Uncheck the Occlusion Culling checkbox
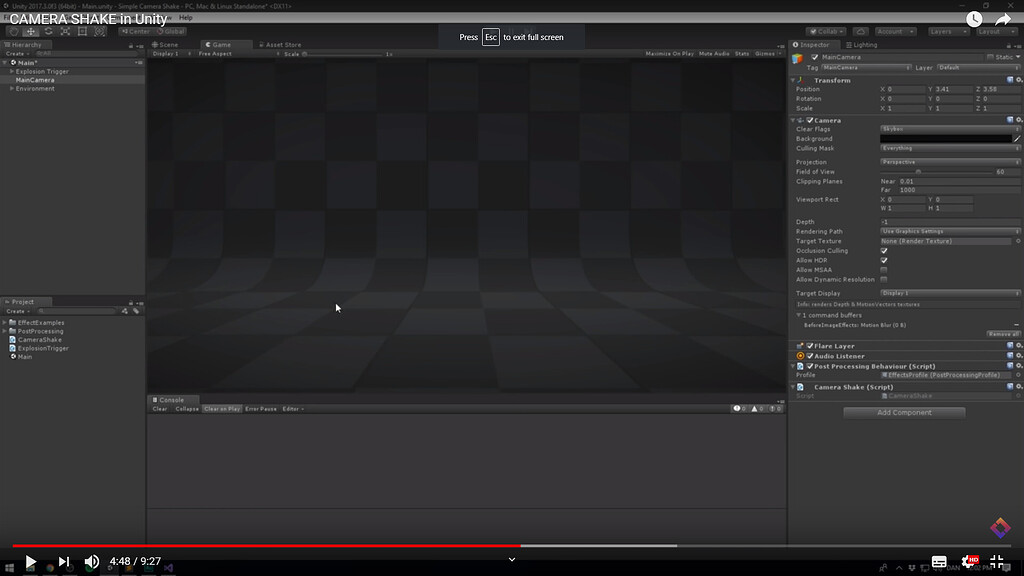Viewport: 1024px width, 576px height. point(883,250)
